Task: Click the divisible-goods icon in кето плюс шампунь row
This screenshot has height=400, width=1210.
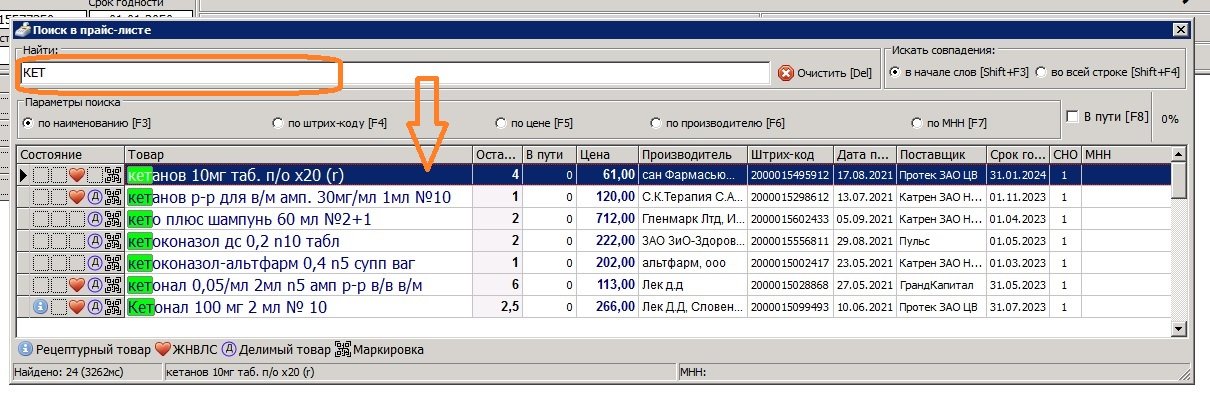Action: pos(95,219)
